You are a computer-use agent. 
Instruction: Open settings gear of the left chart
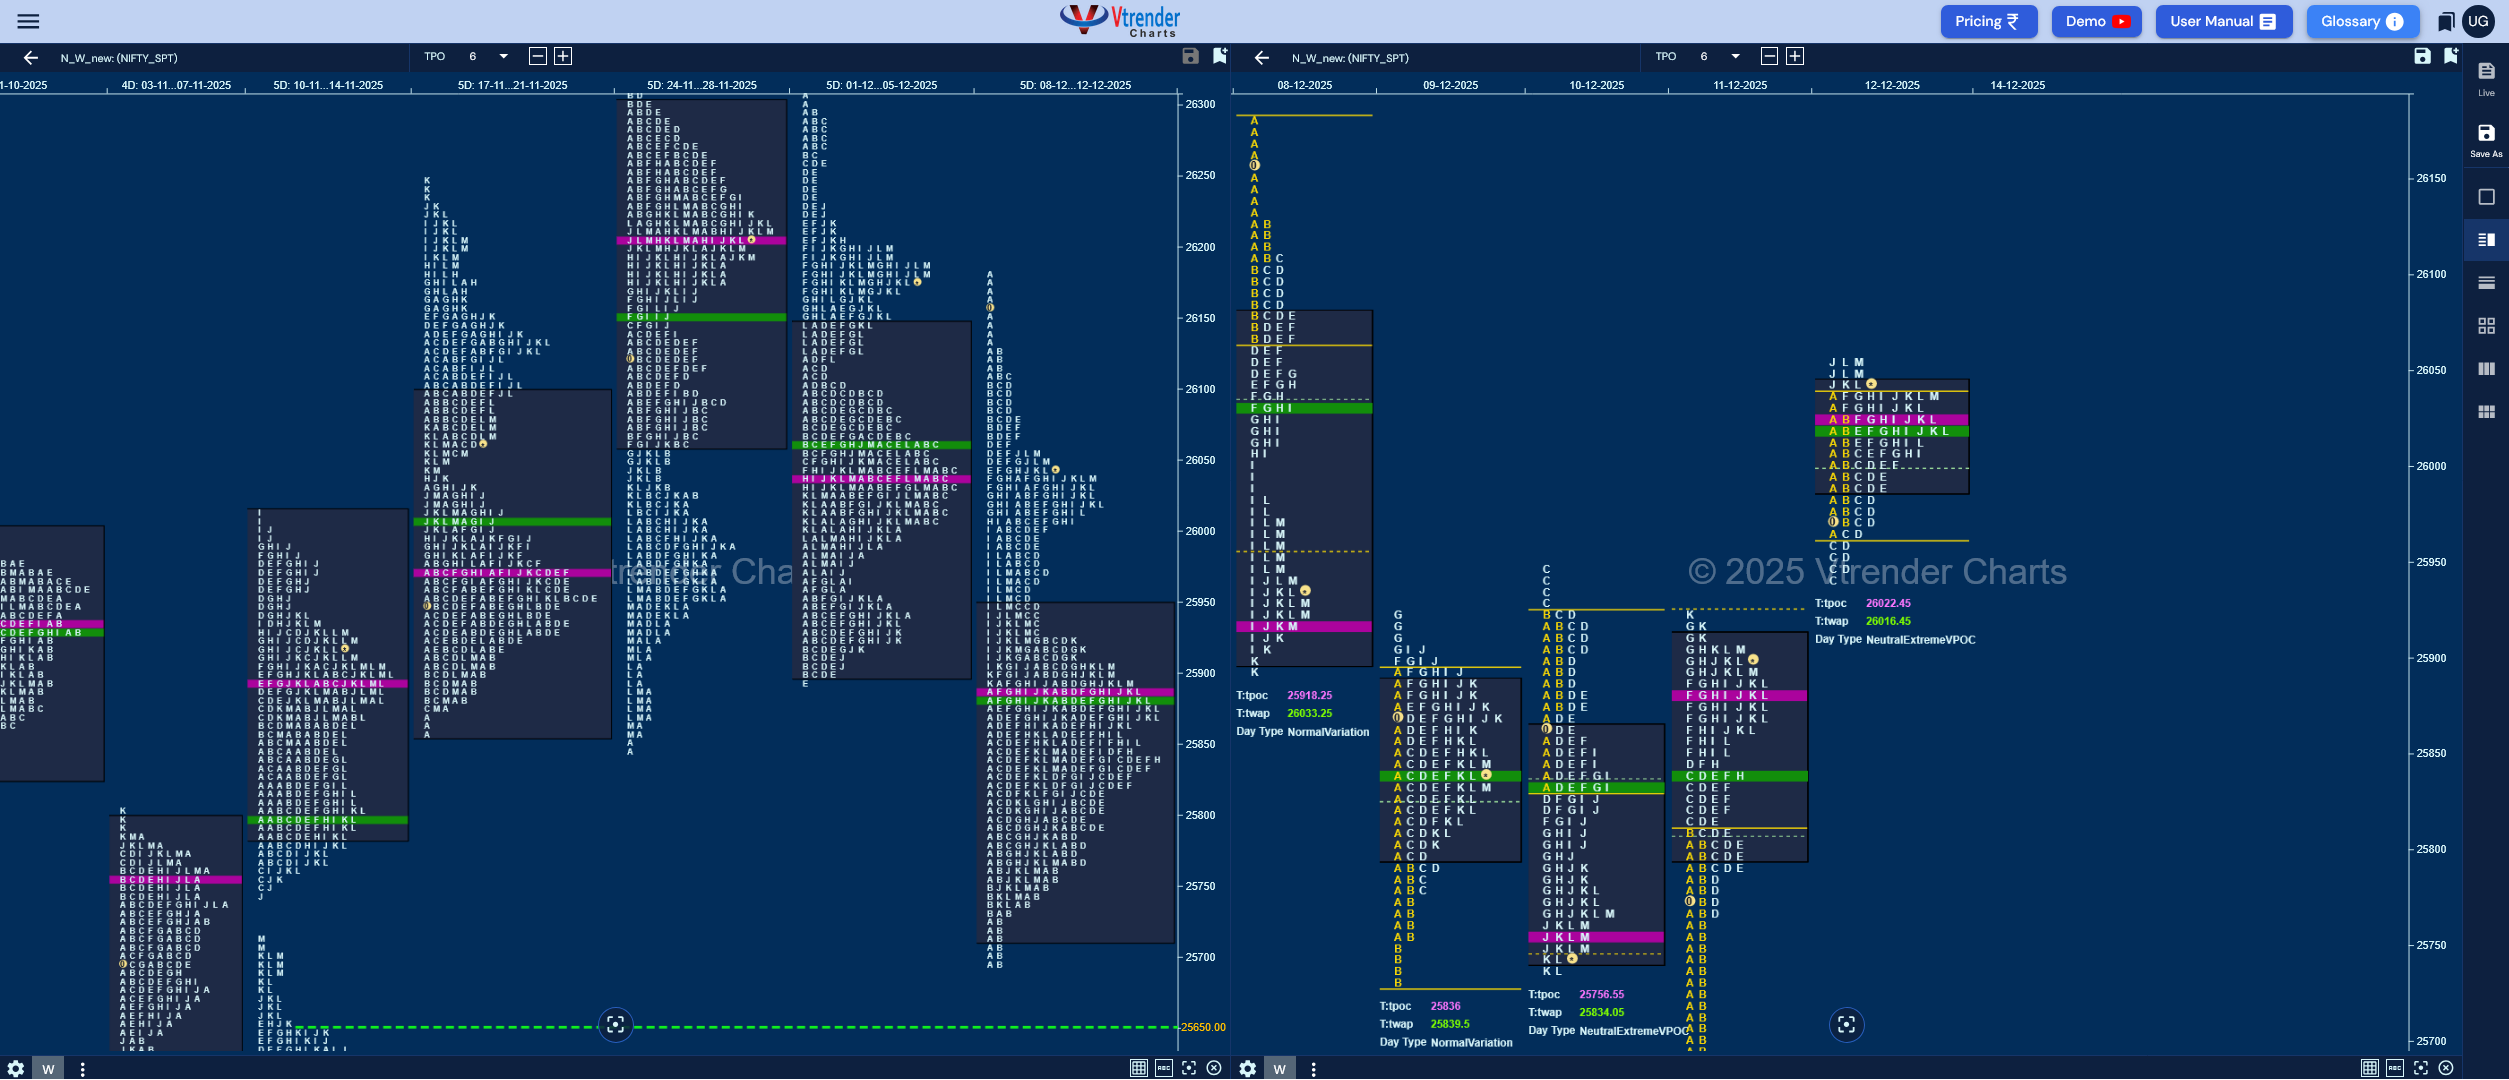(15, 1068)
